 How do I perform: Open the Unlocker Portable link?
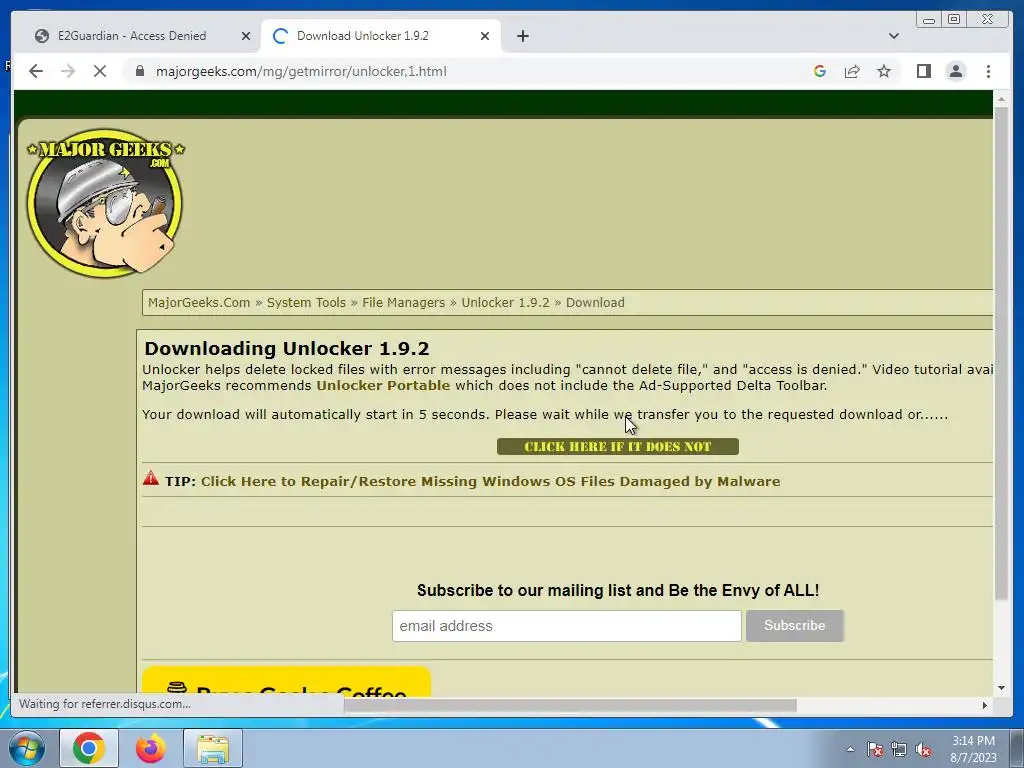click(x=383, y=385)
